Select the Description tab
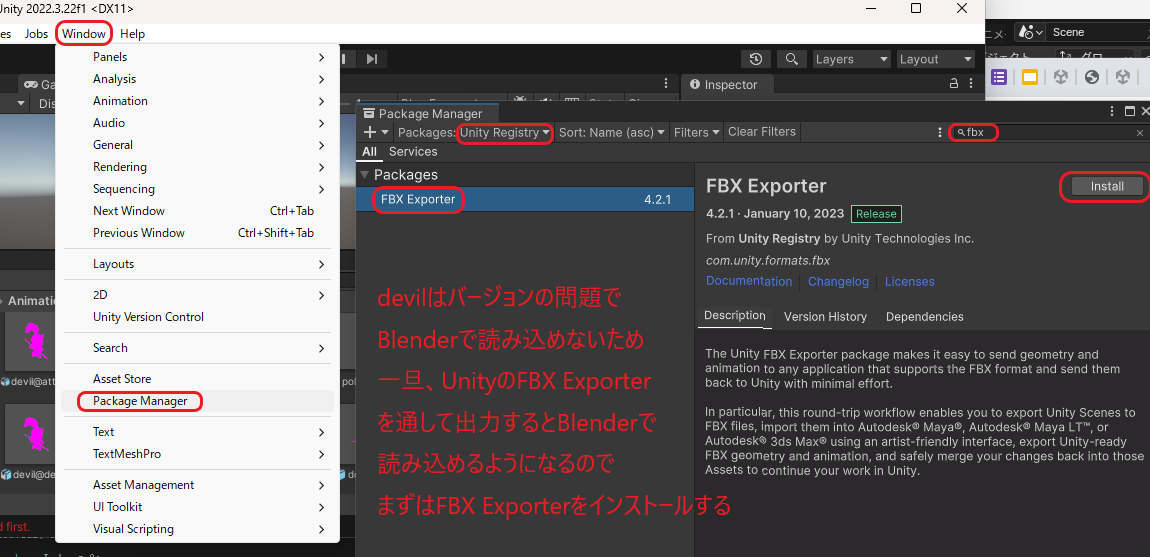 click(734, 316)
